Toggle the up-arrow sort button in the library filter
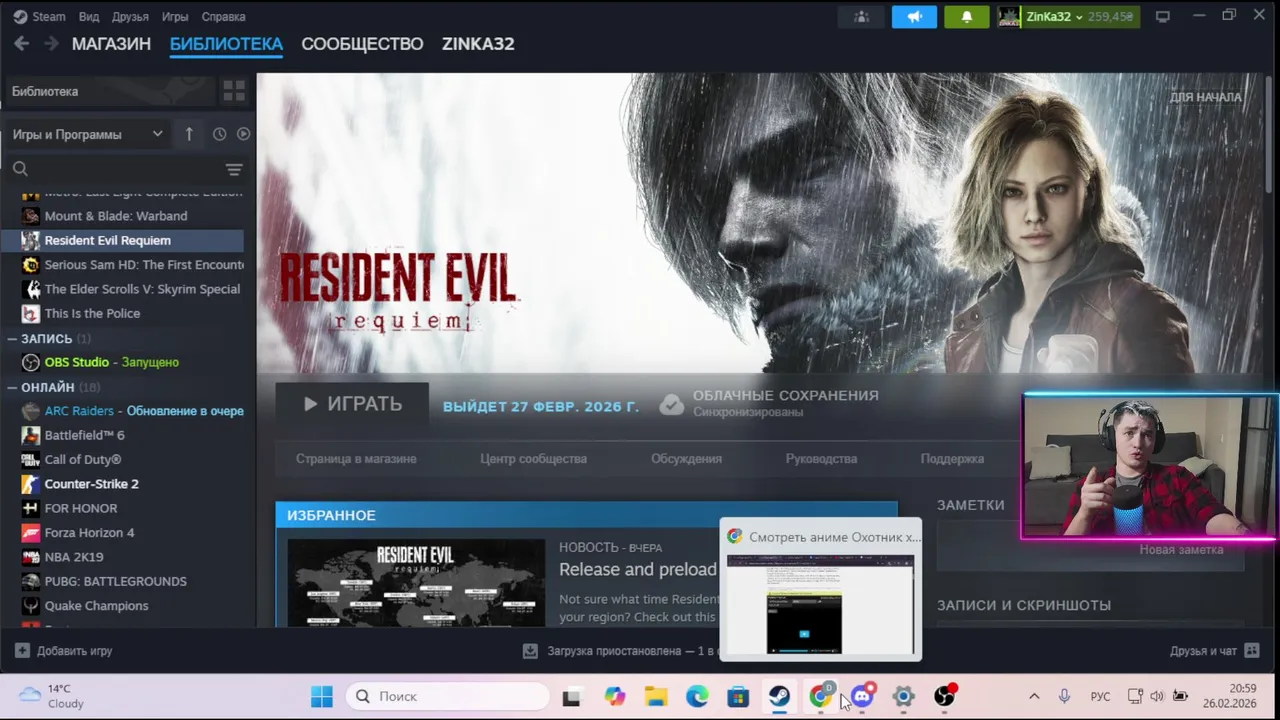 point(189,134)
